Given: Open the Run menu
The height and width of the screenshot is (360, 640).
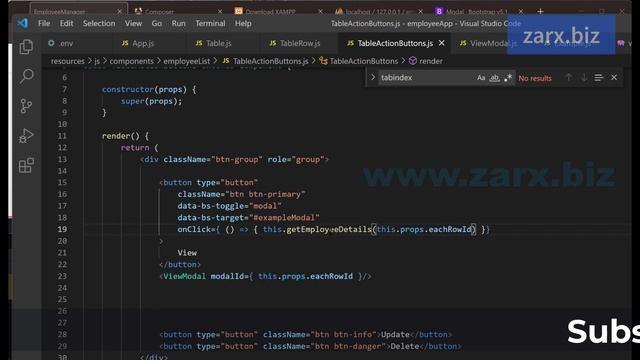Looking at the screenshot, I should click(178, 23).
